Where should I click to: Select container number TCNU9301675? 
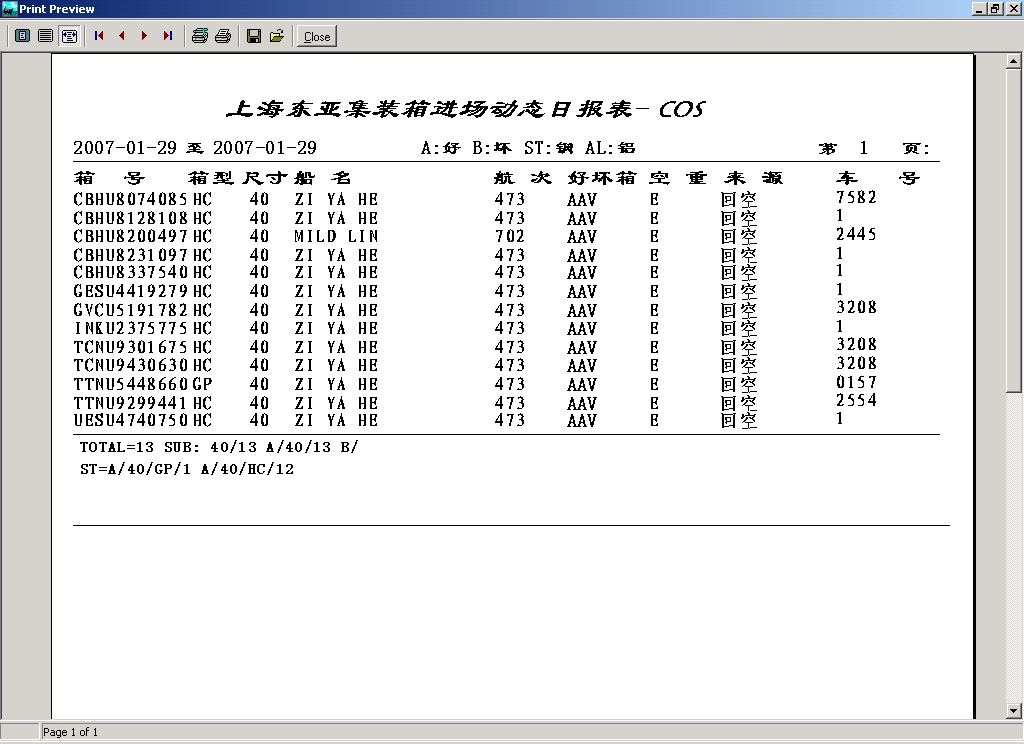[131, 347]
